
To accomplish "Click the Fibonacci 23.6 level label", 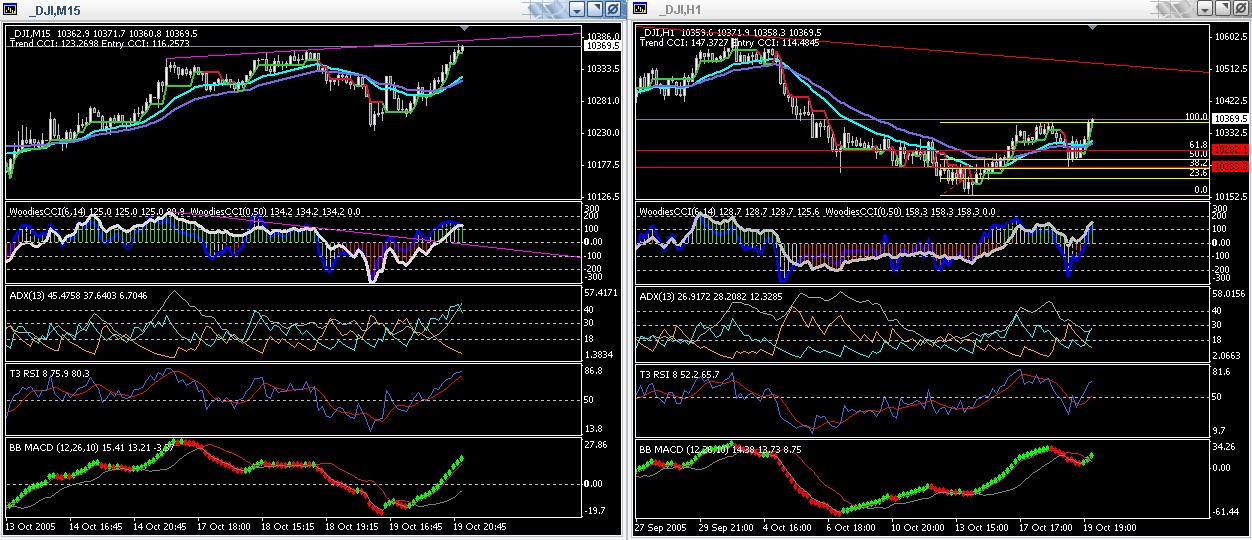I will coord(1200,172).
